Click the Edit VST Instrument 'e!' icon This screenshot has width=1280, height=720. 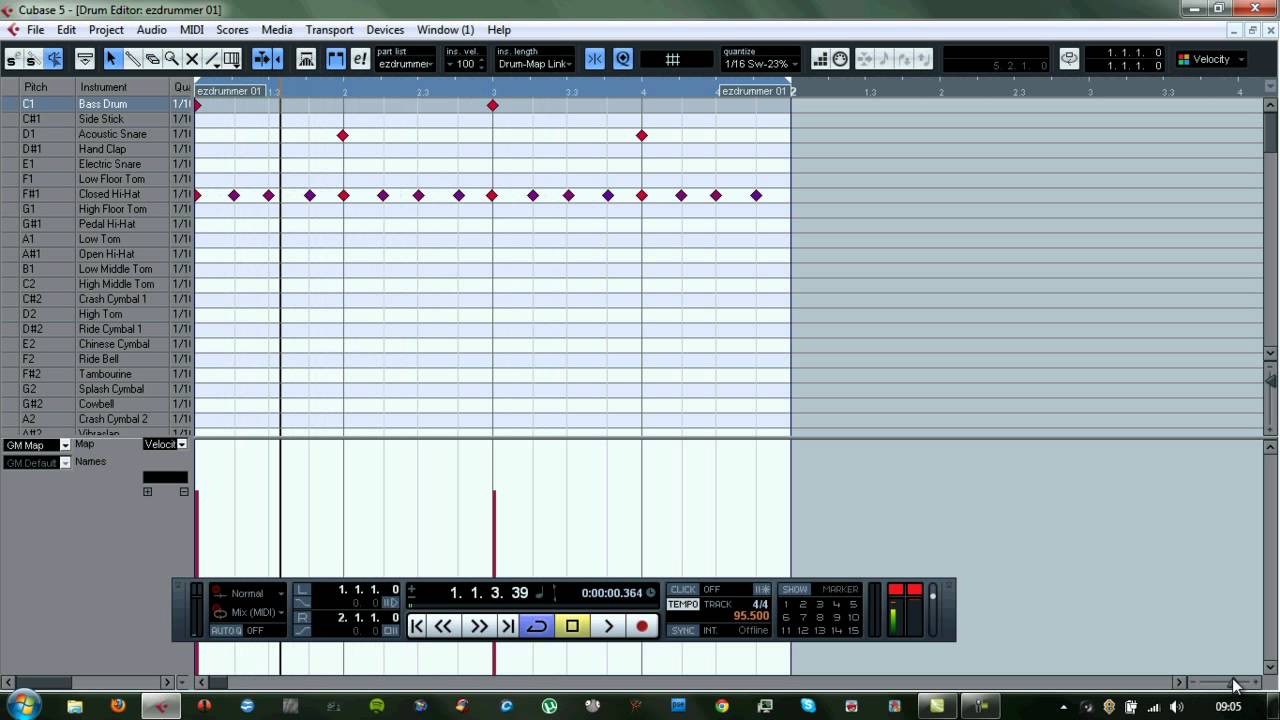click(360, 59)
